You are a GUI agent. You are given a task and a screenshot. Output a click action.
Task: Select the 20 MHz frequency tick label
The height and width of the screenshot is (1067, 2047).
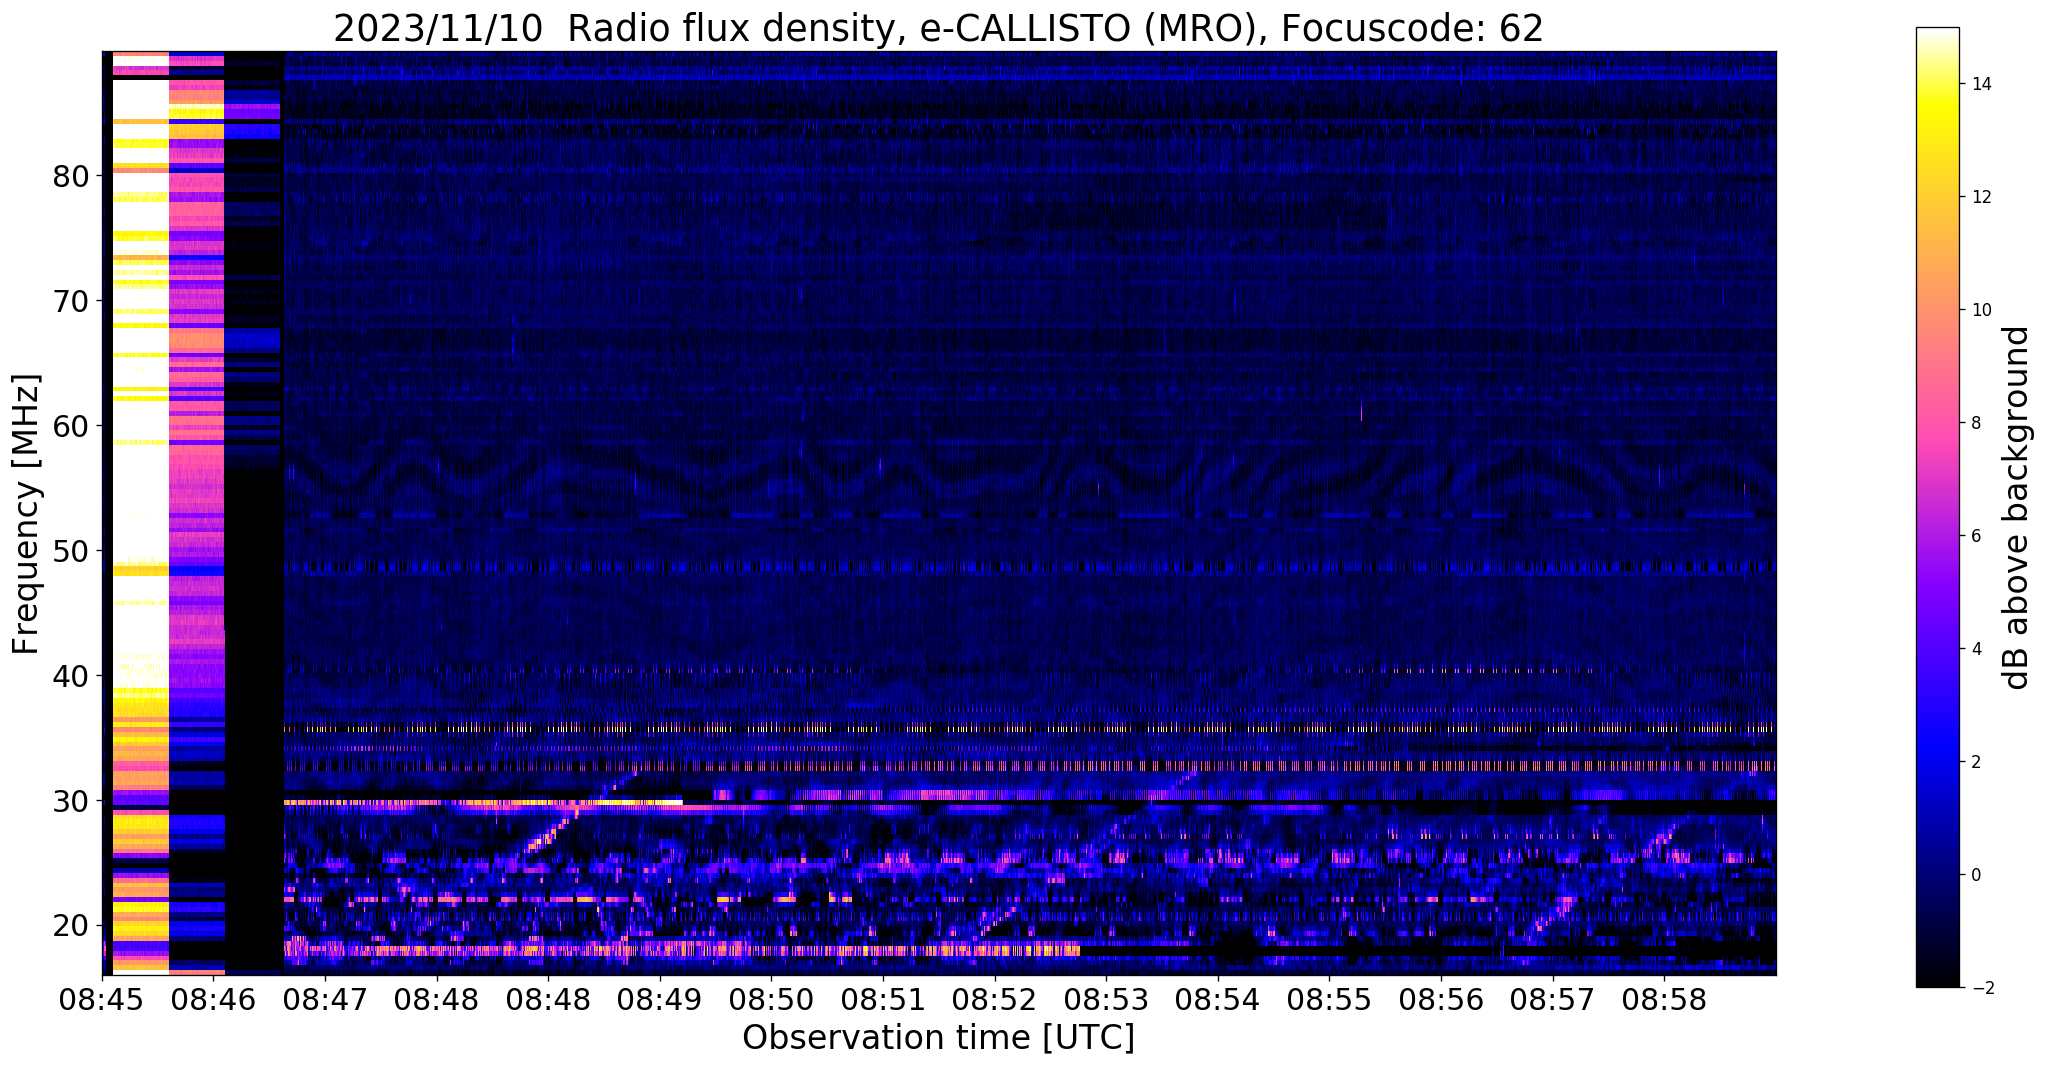coord(71,927)
